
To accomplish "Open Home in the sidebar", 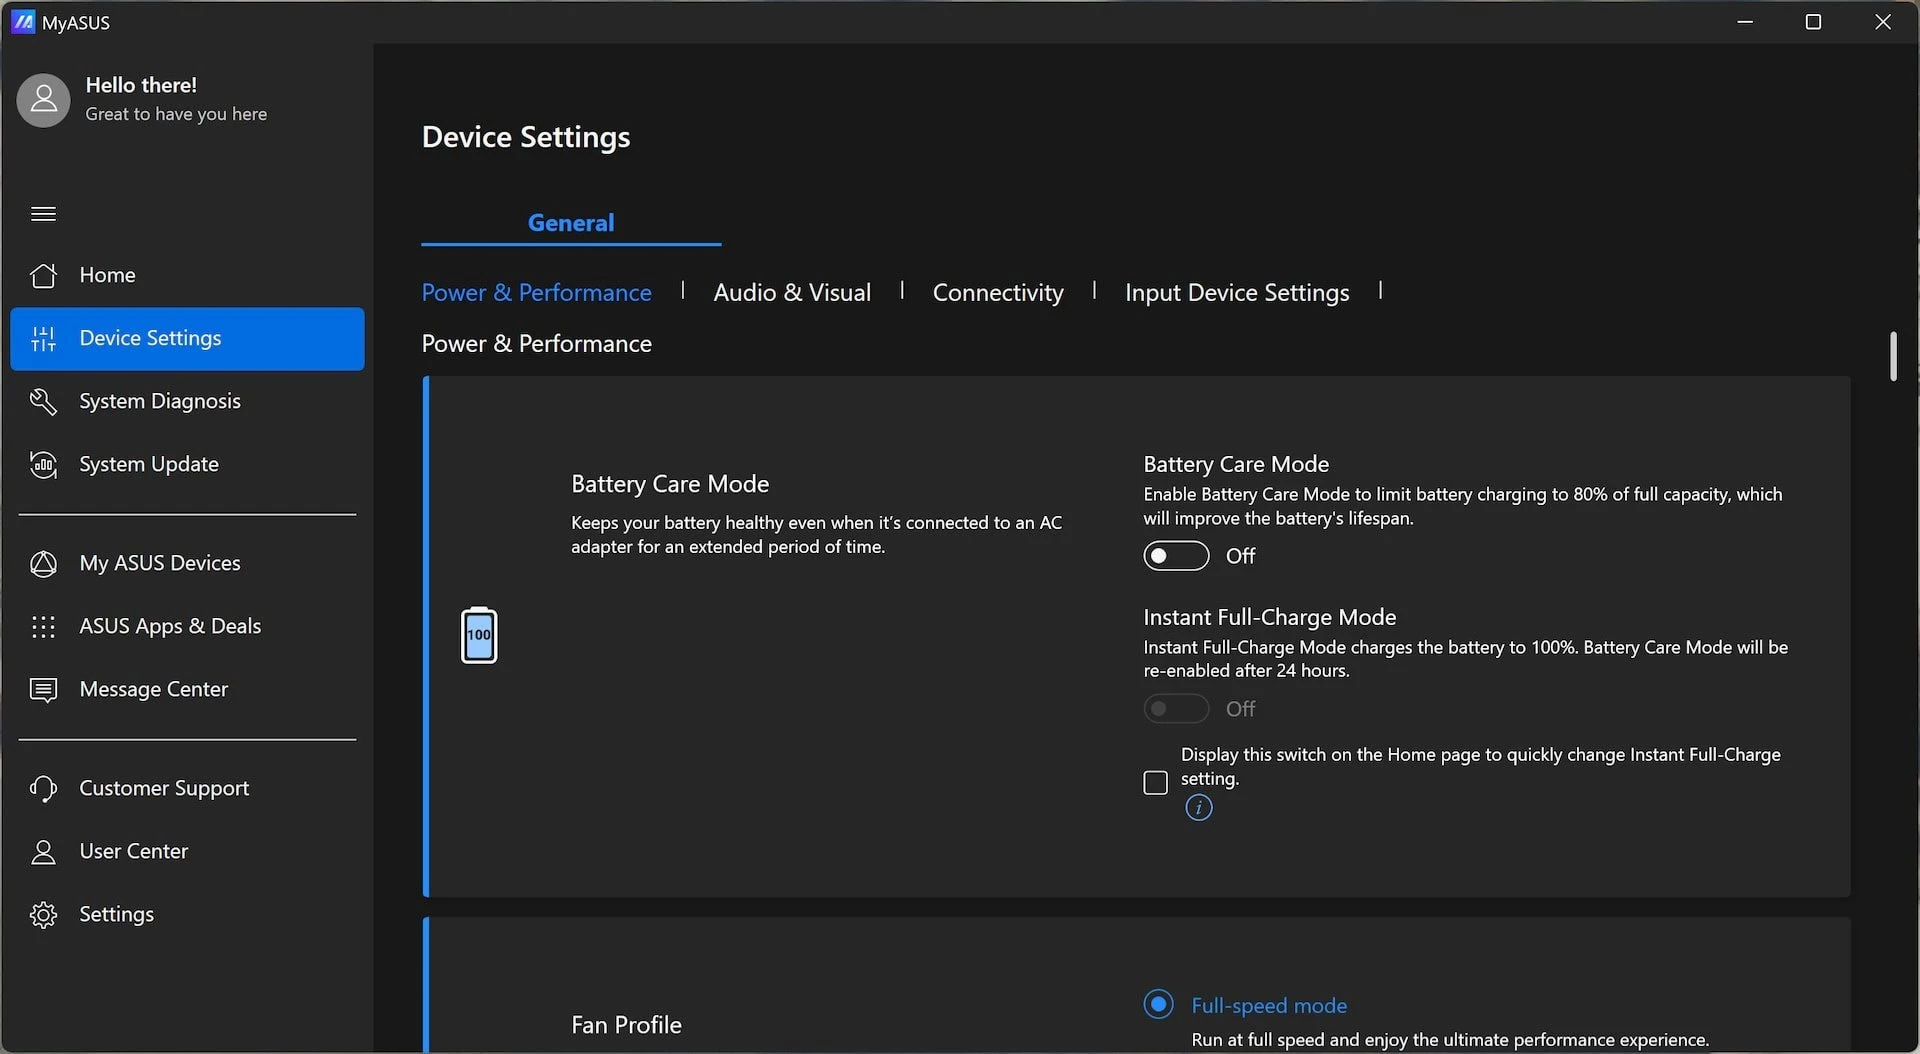I will click(187, 275).
